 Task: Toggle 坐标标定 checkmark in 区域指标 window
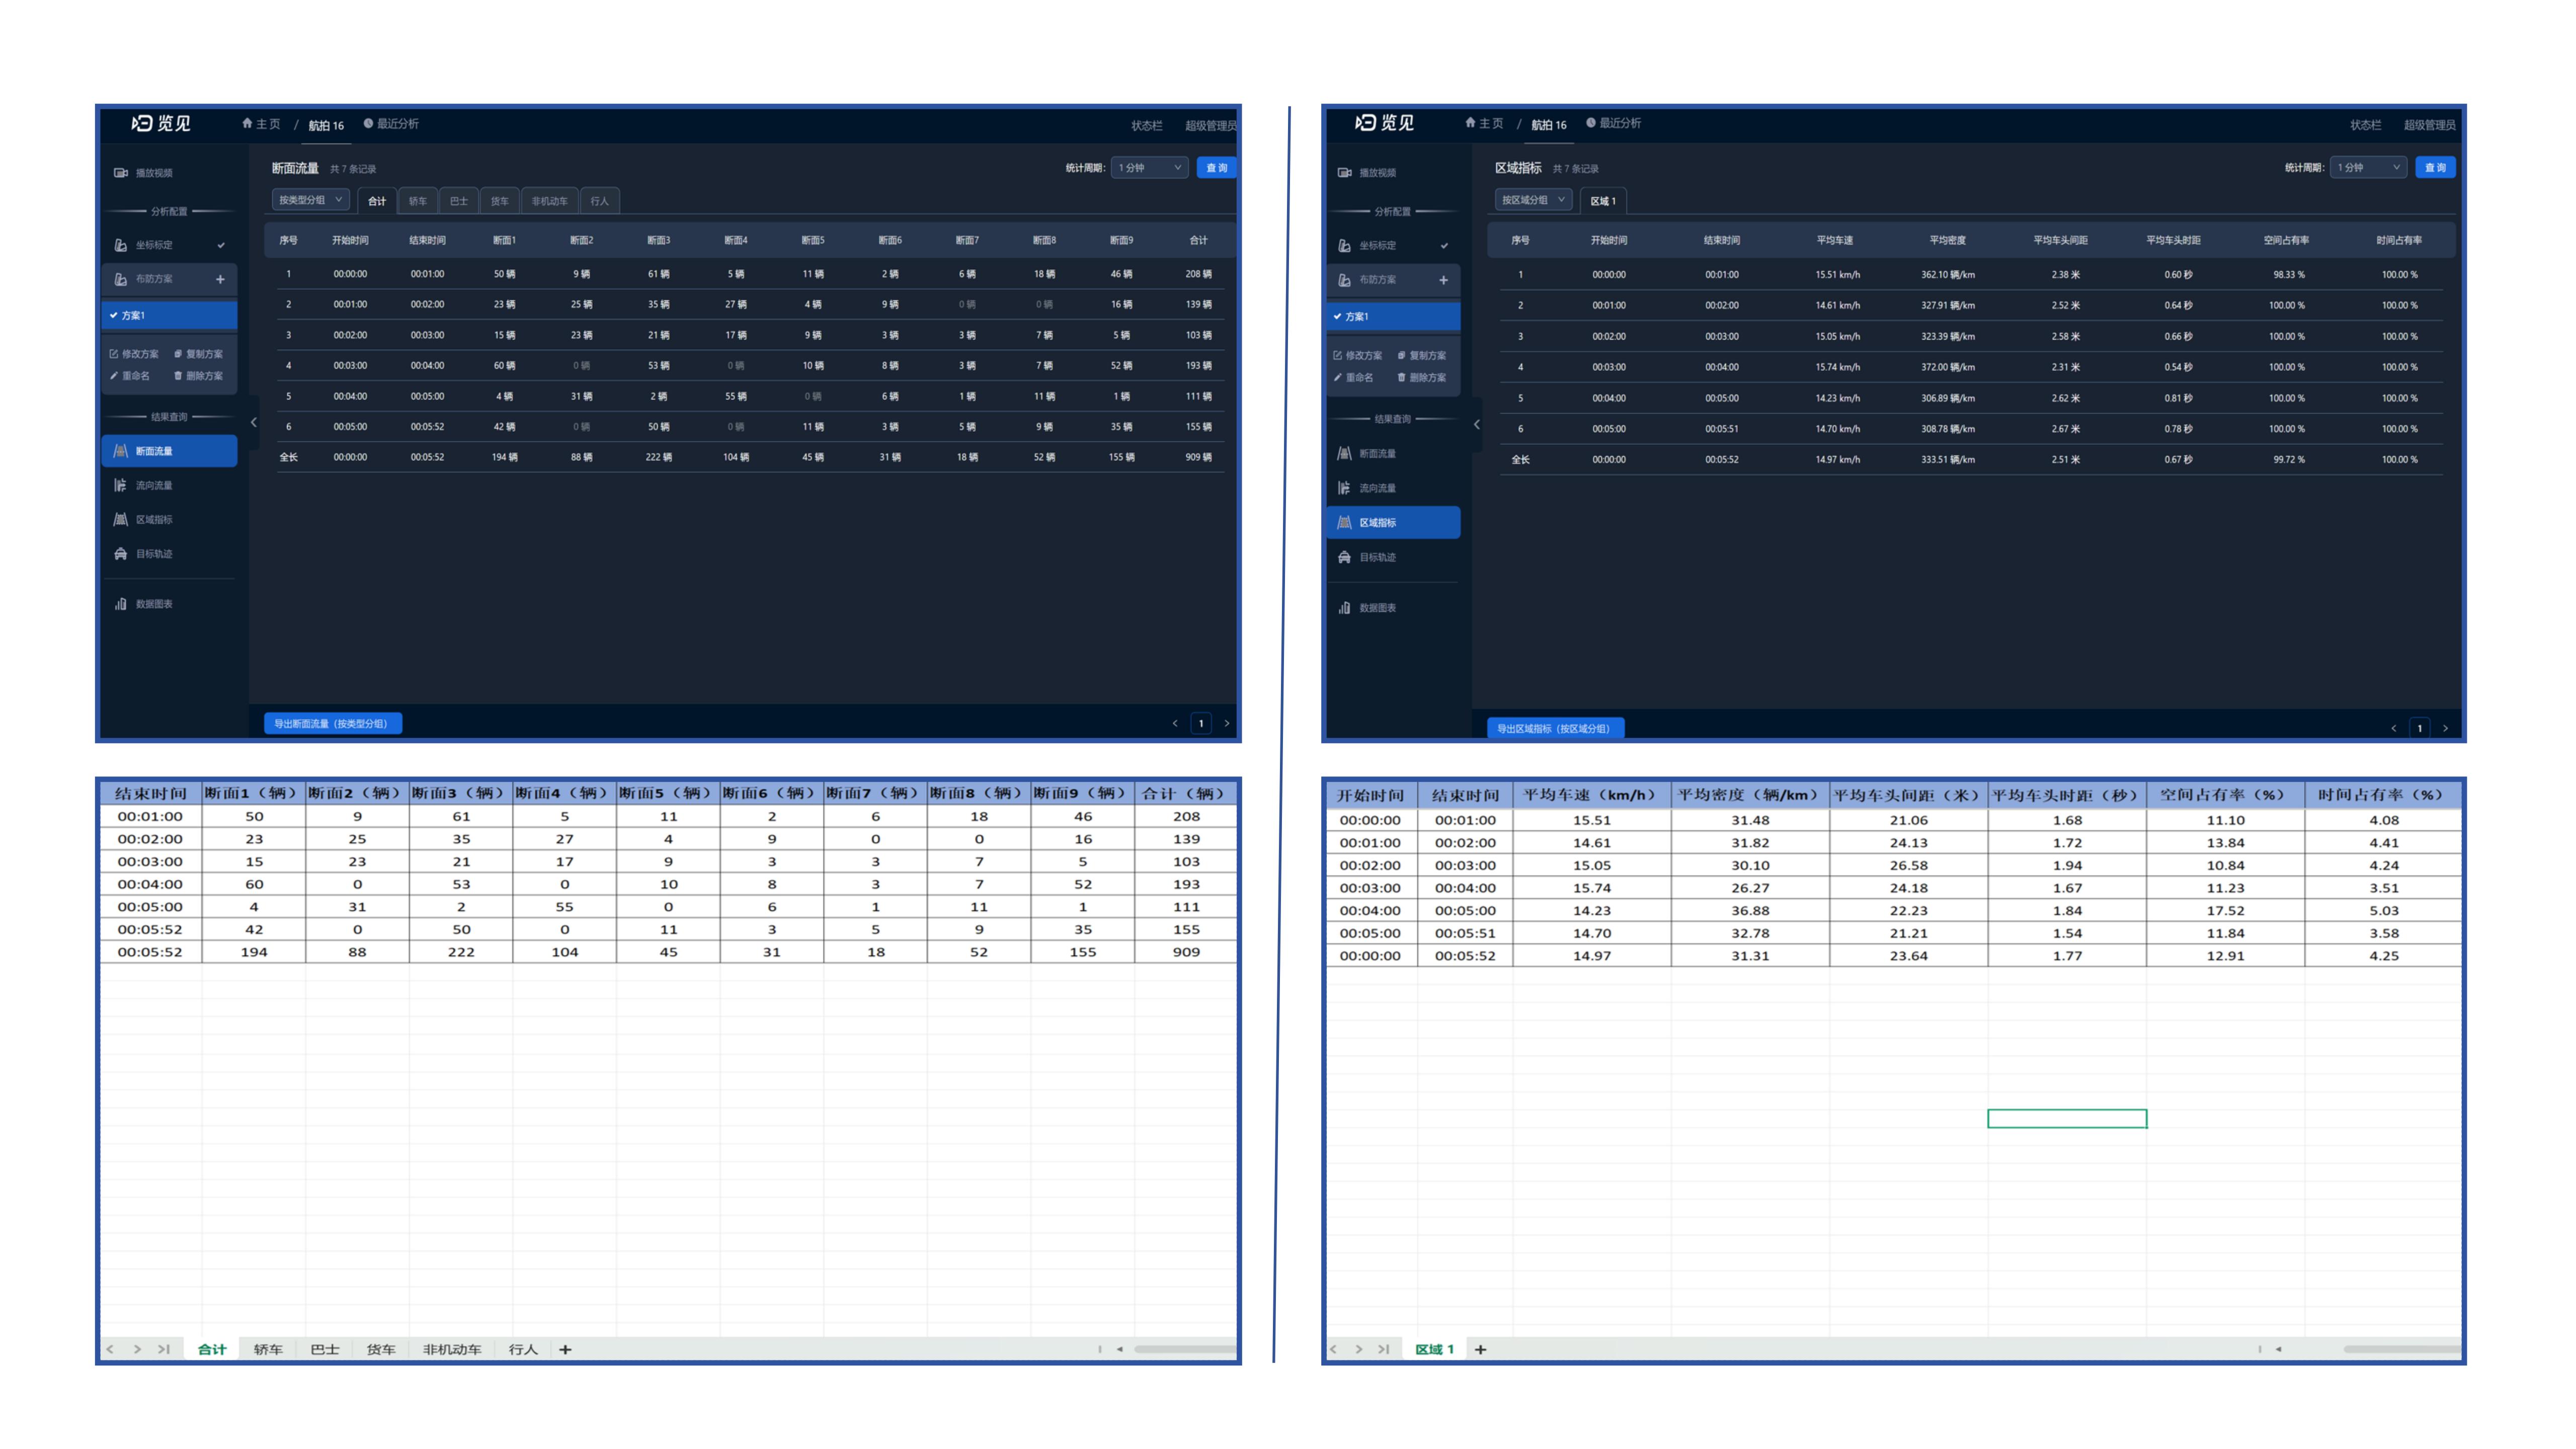click(x=1444, y=246)
